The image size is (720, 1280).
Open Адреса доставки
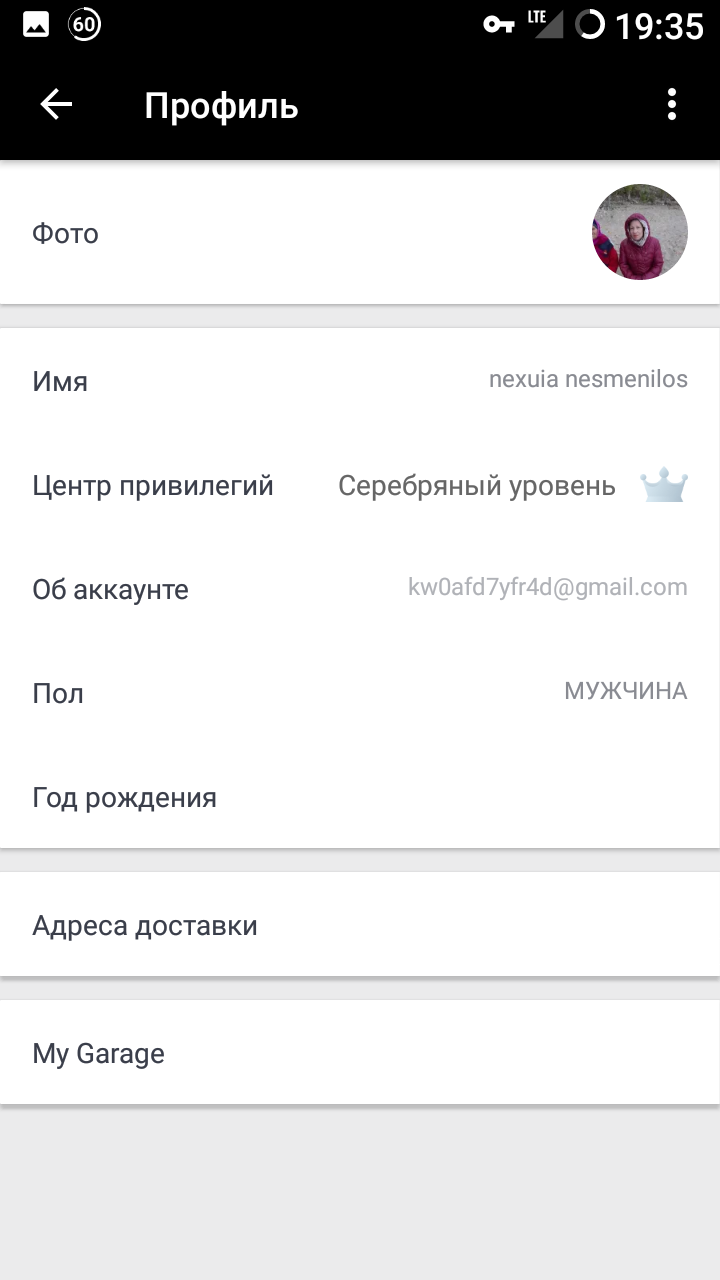pyautogui.click(x=360, y=925)
